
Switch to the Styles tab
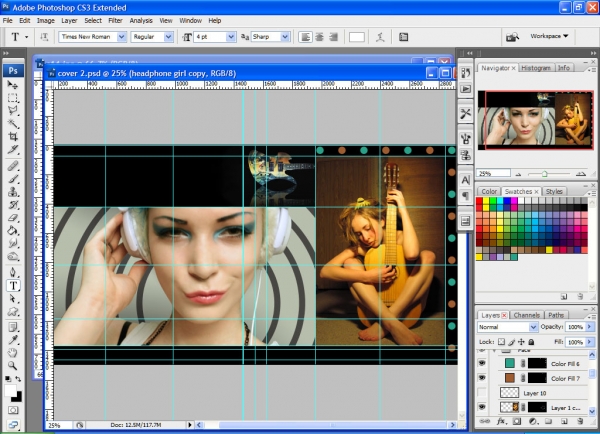coord(554,191)
